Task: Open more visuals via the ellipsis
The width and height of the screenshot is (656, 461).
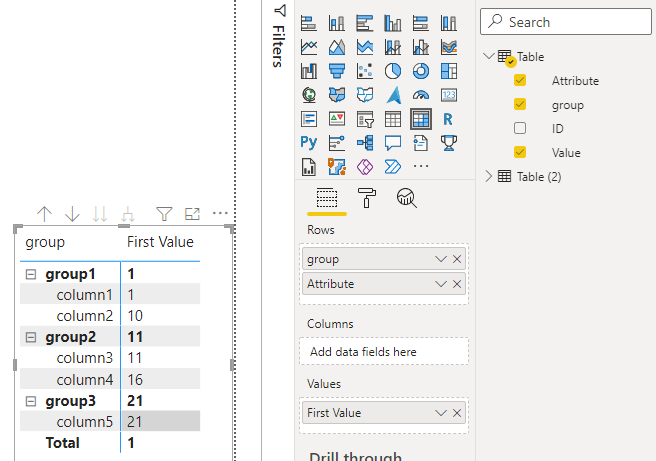Action: click(420, 166)
